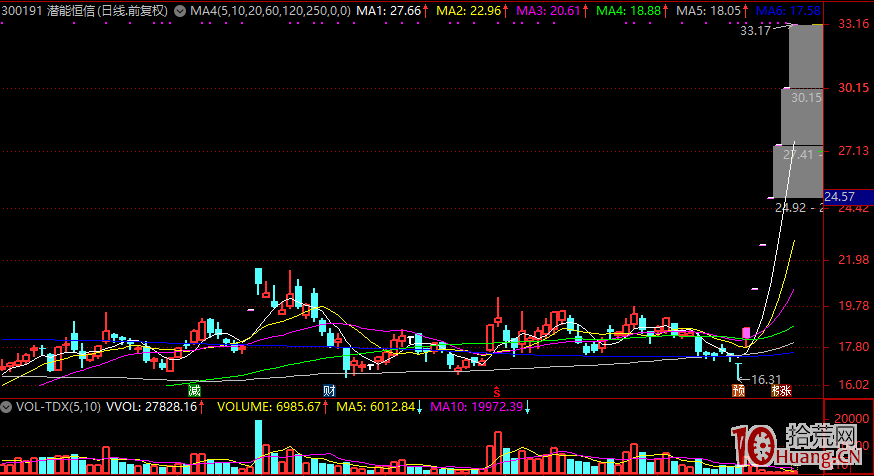This screenshot has width=874, height=476.
Task: Click the 33.17 high price annotation
Action: click(755, 31)
